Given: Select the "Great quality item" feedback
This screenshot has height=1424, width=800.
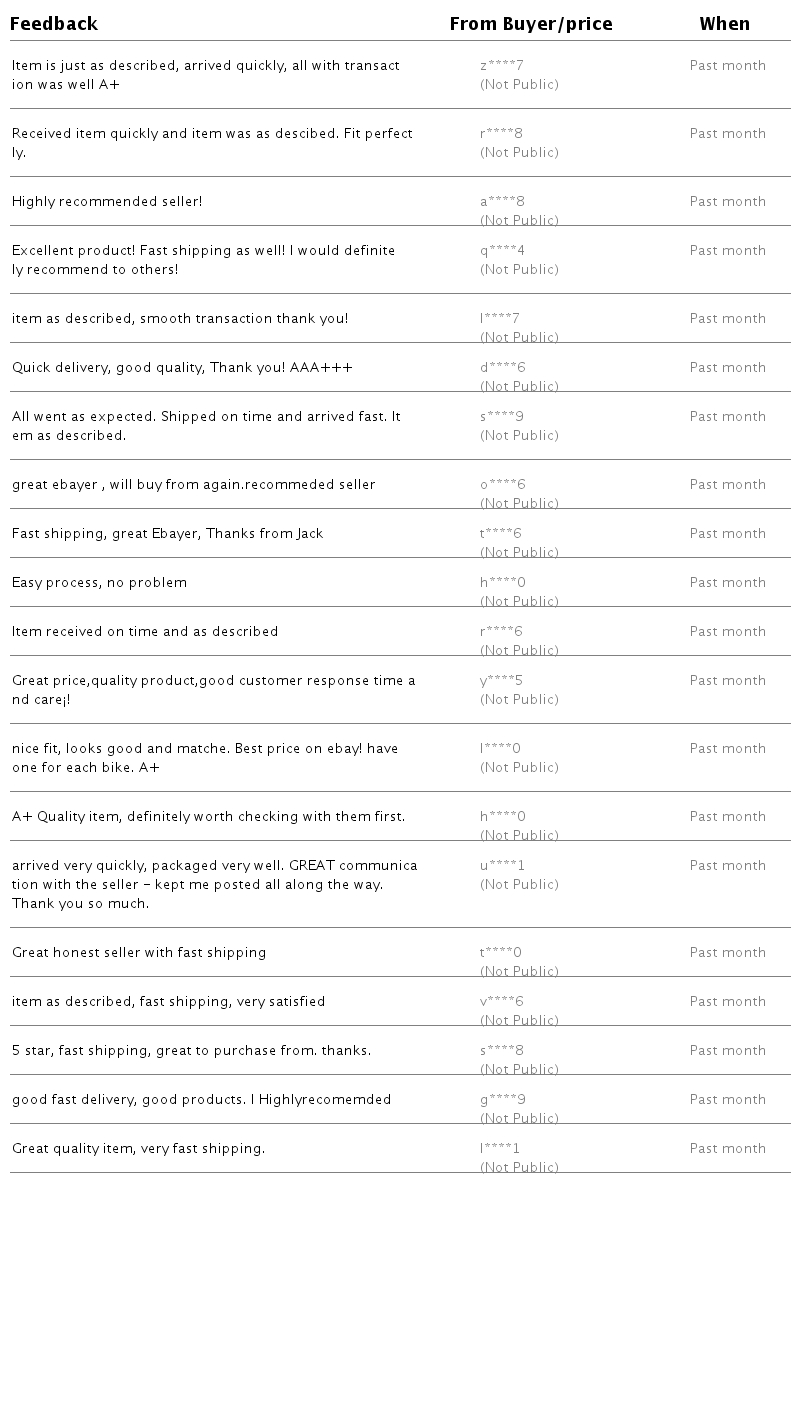Looking at the screenshot, I should [138, 1149].
